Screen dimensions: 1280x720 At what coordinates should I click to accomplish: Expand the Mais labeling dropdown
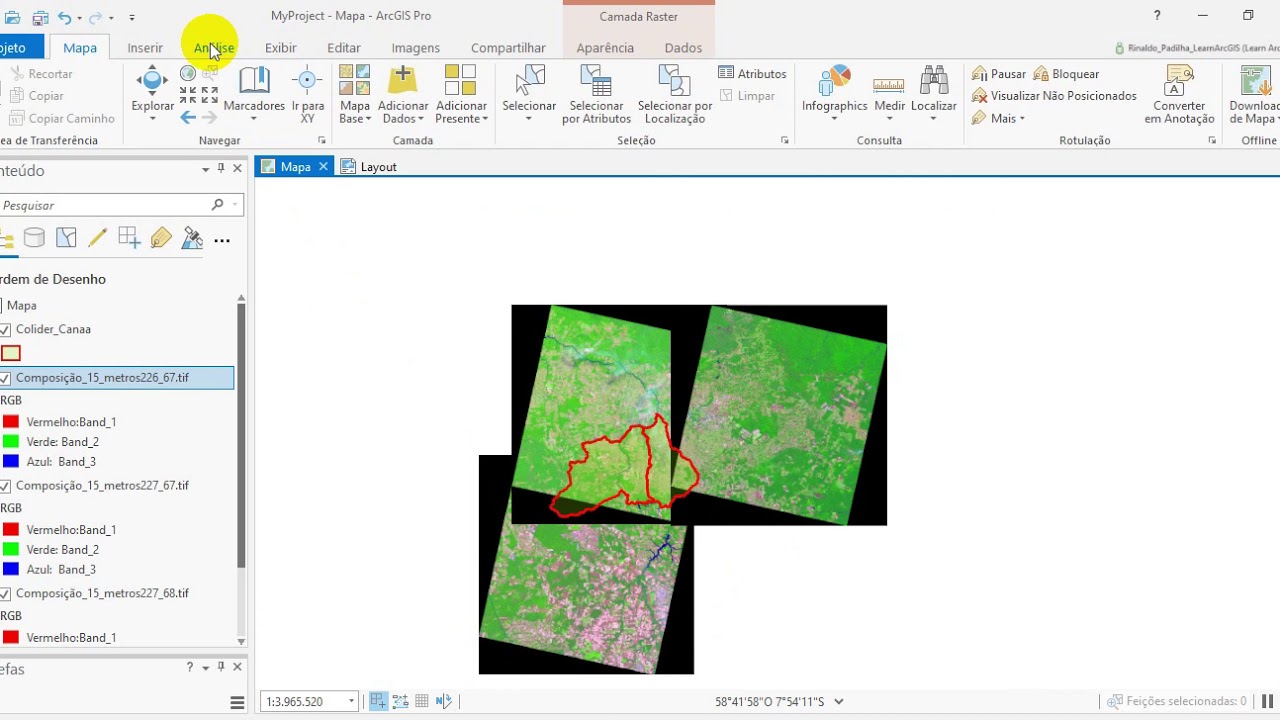(1022, 118)
